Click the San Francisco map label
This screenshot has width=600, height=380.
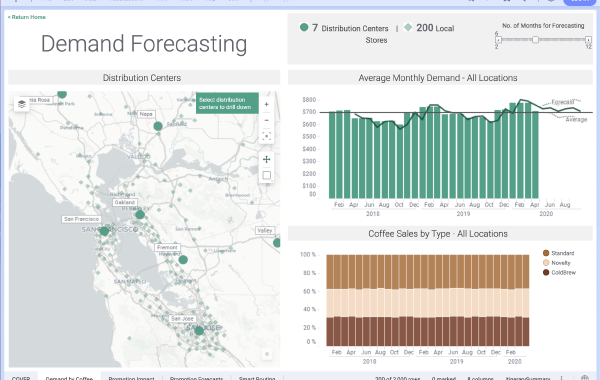point(81,219)
